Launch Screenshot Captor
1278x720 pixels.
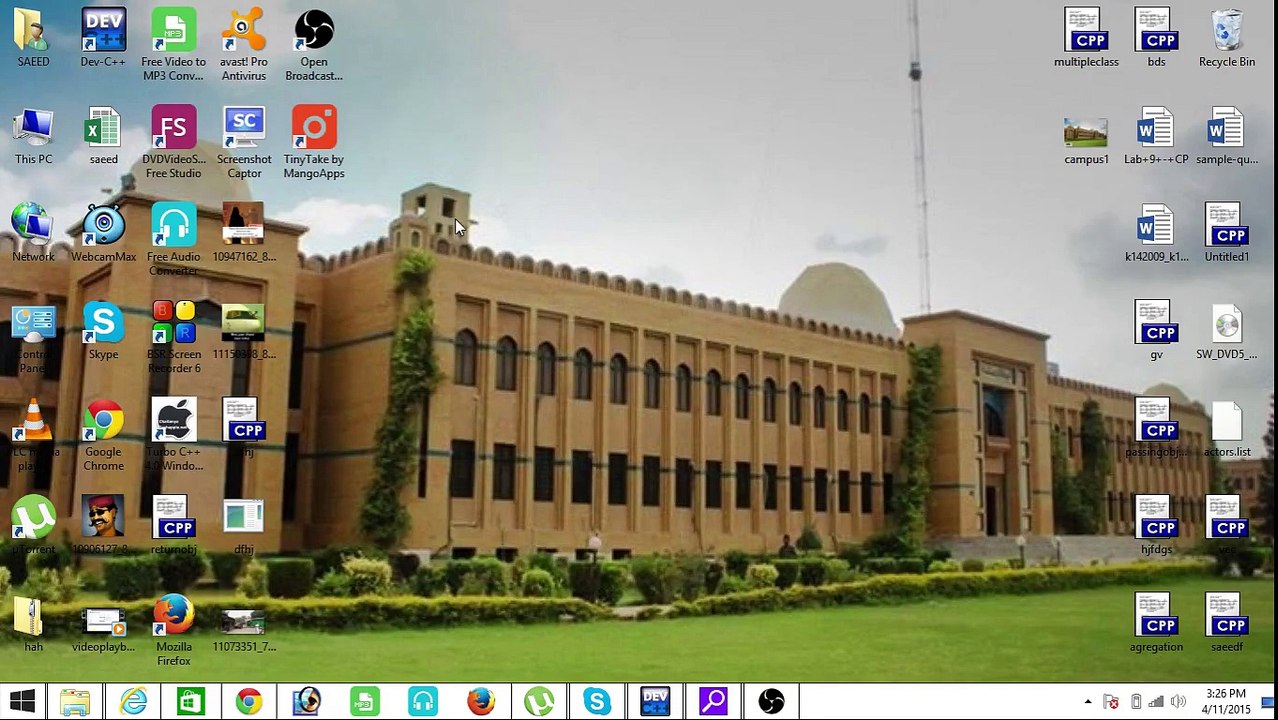click(x=244, y=143)
